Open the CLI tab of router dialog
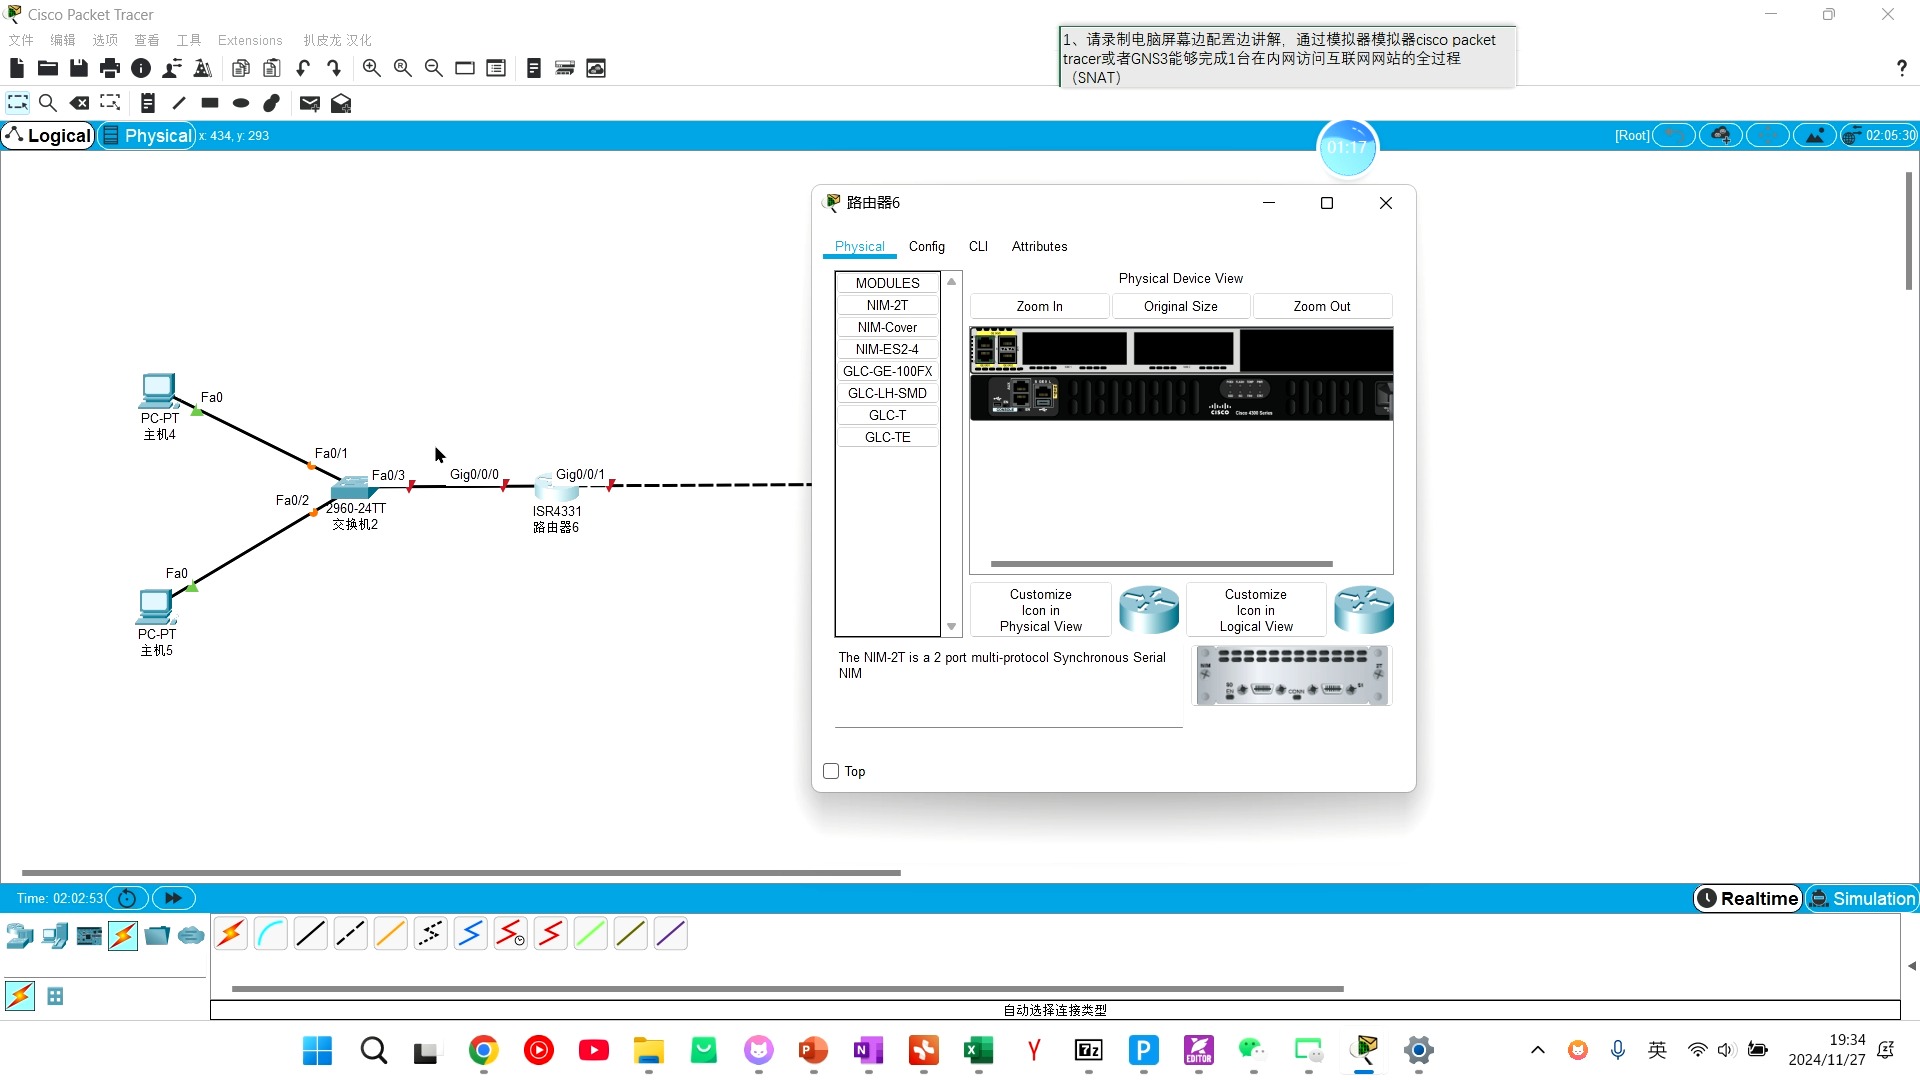This screenshot has height=1080, width=1920. (978, 246)
